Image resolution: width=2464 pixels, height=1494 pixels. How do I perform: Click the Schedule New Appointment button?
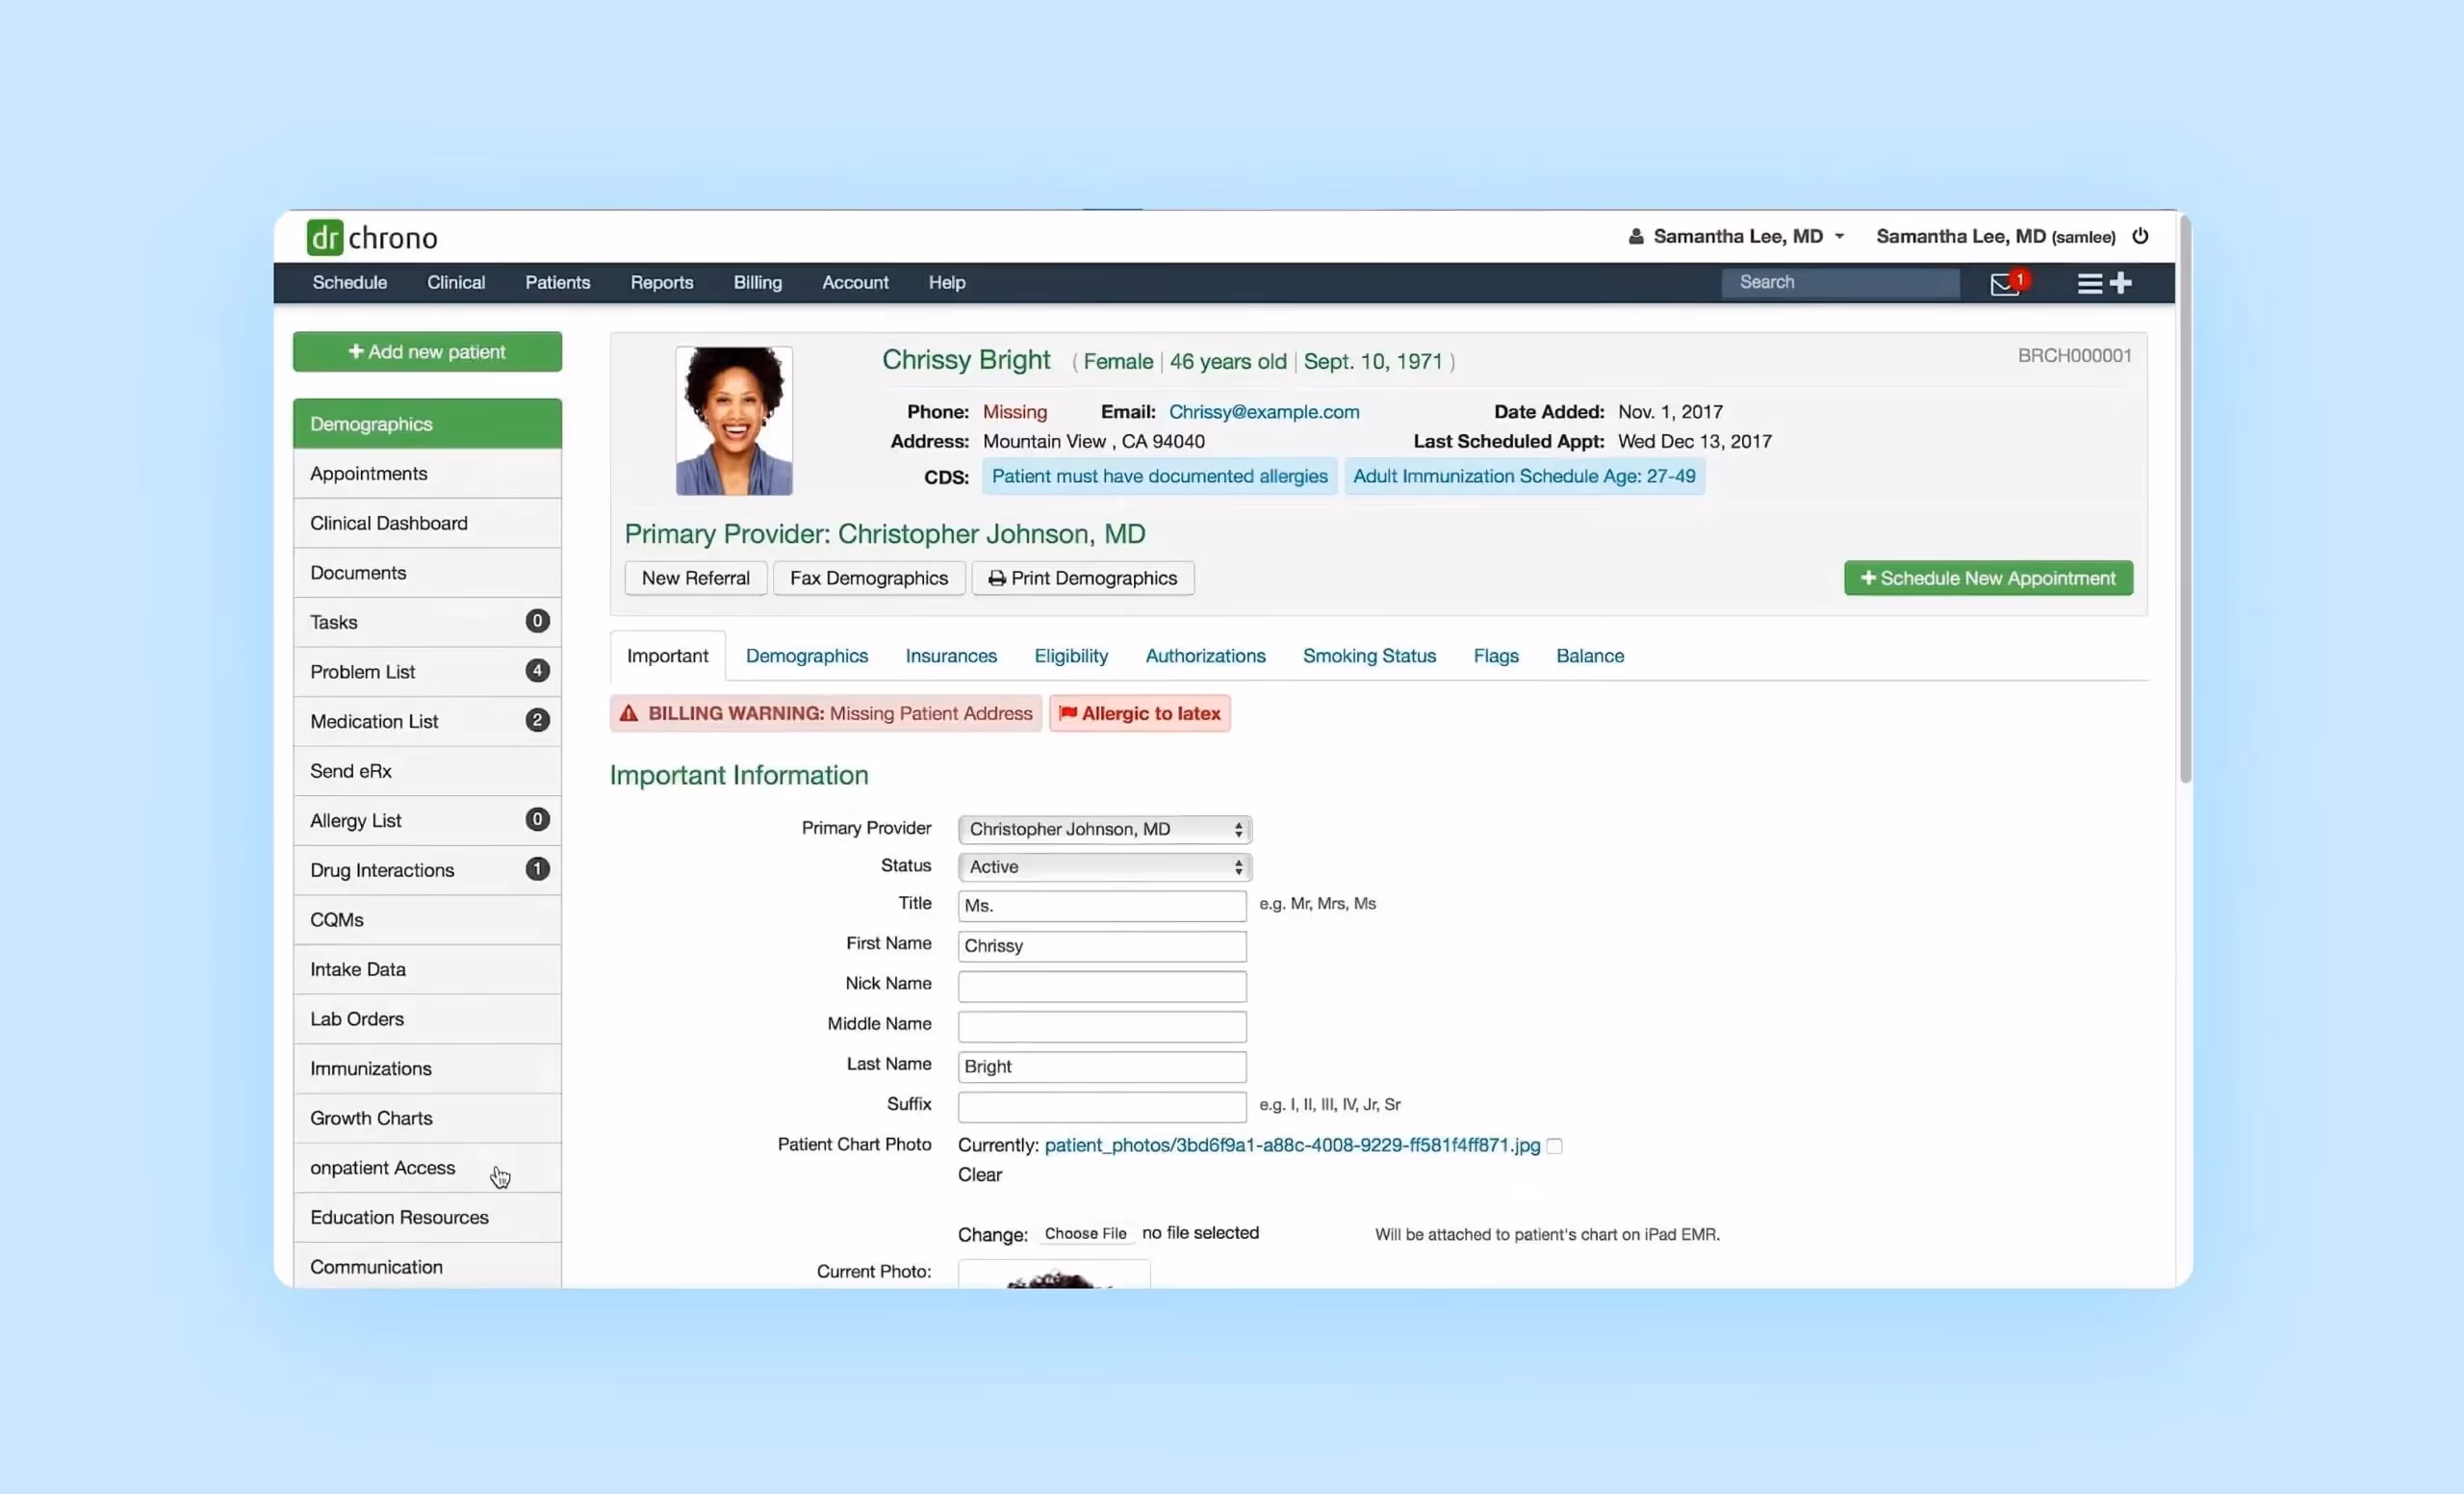pos(1987,578)
